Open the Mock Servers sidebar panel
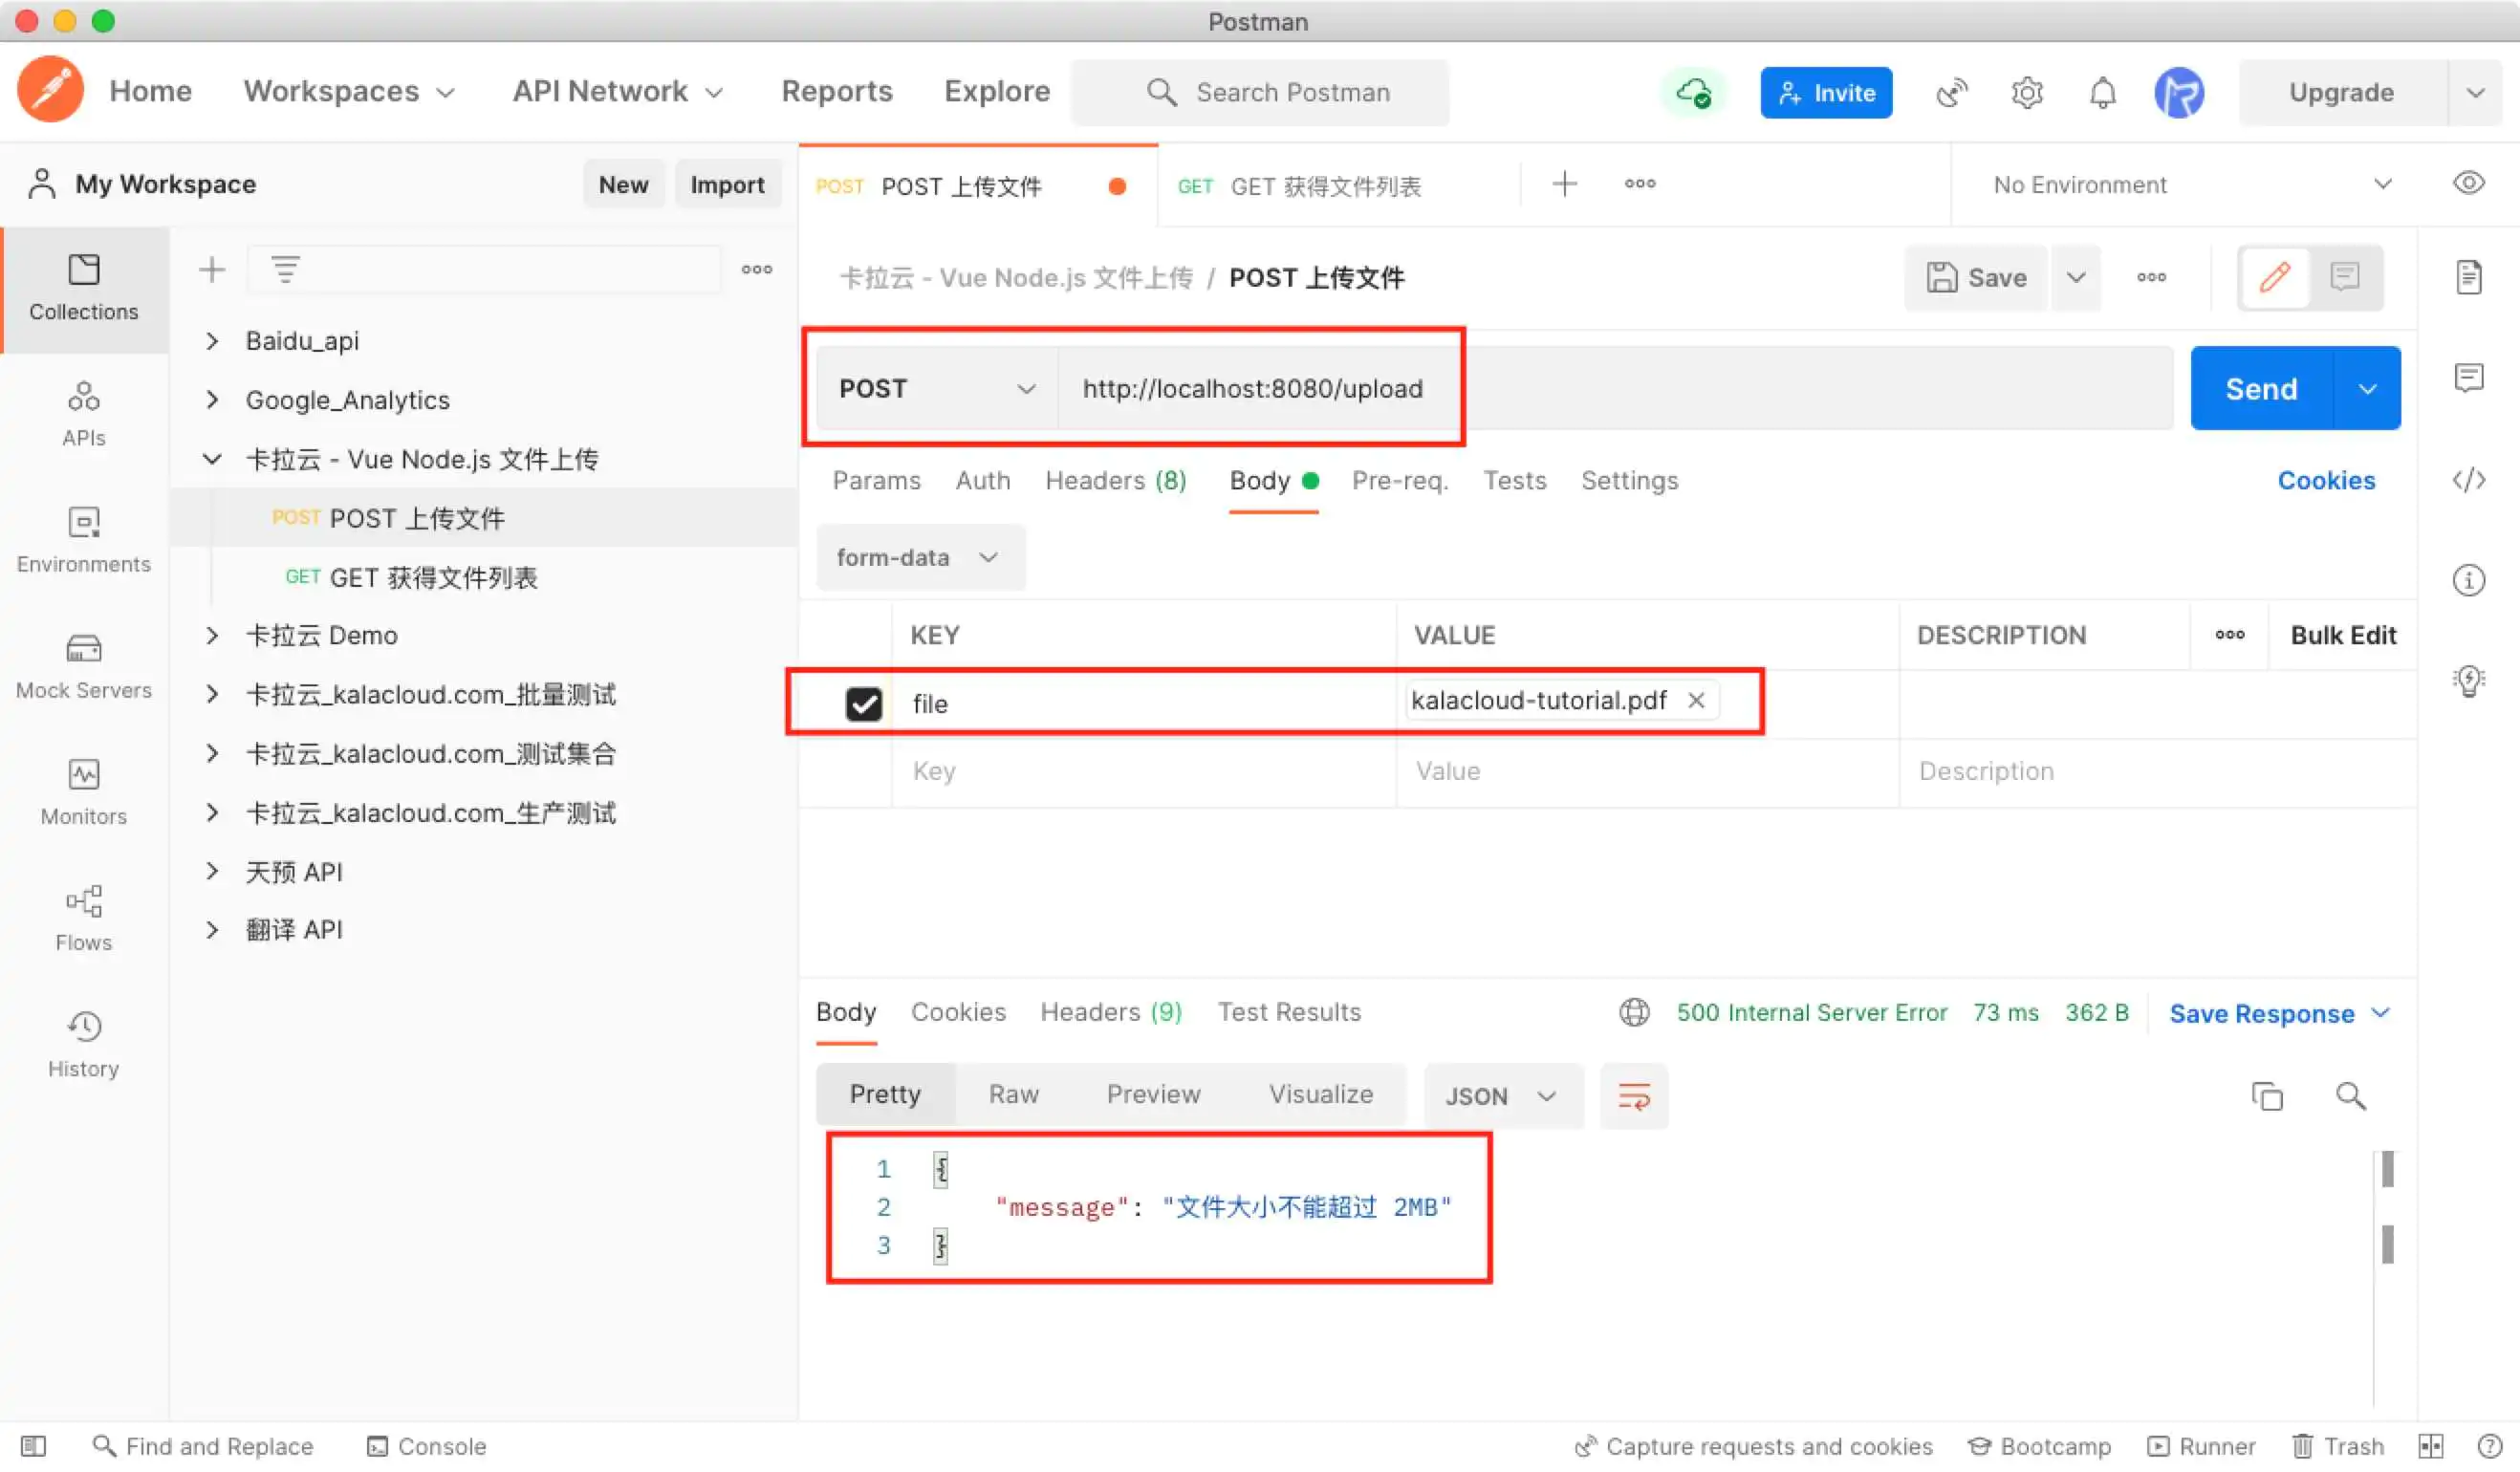This screenshot has height=1472, width=2520. tap(83, 664)
